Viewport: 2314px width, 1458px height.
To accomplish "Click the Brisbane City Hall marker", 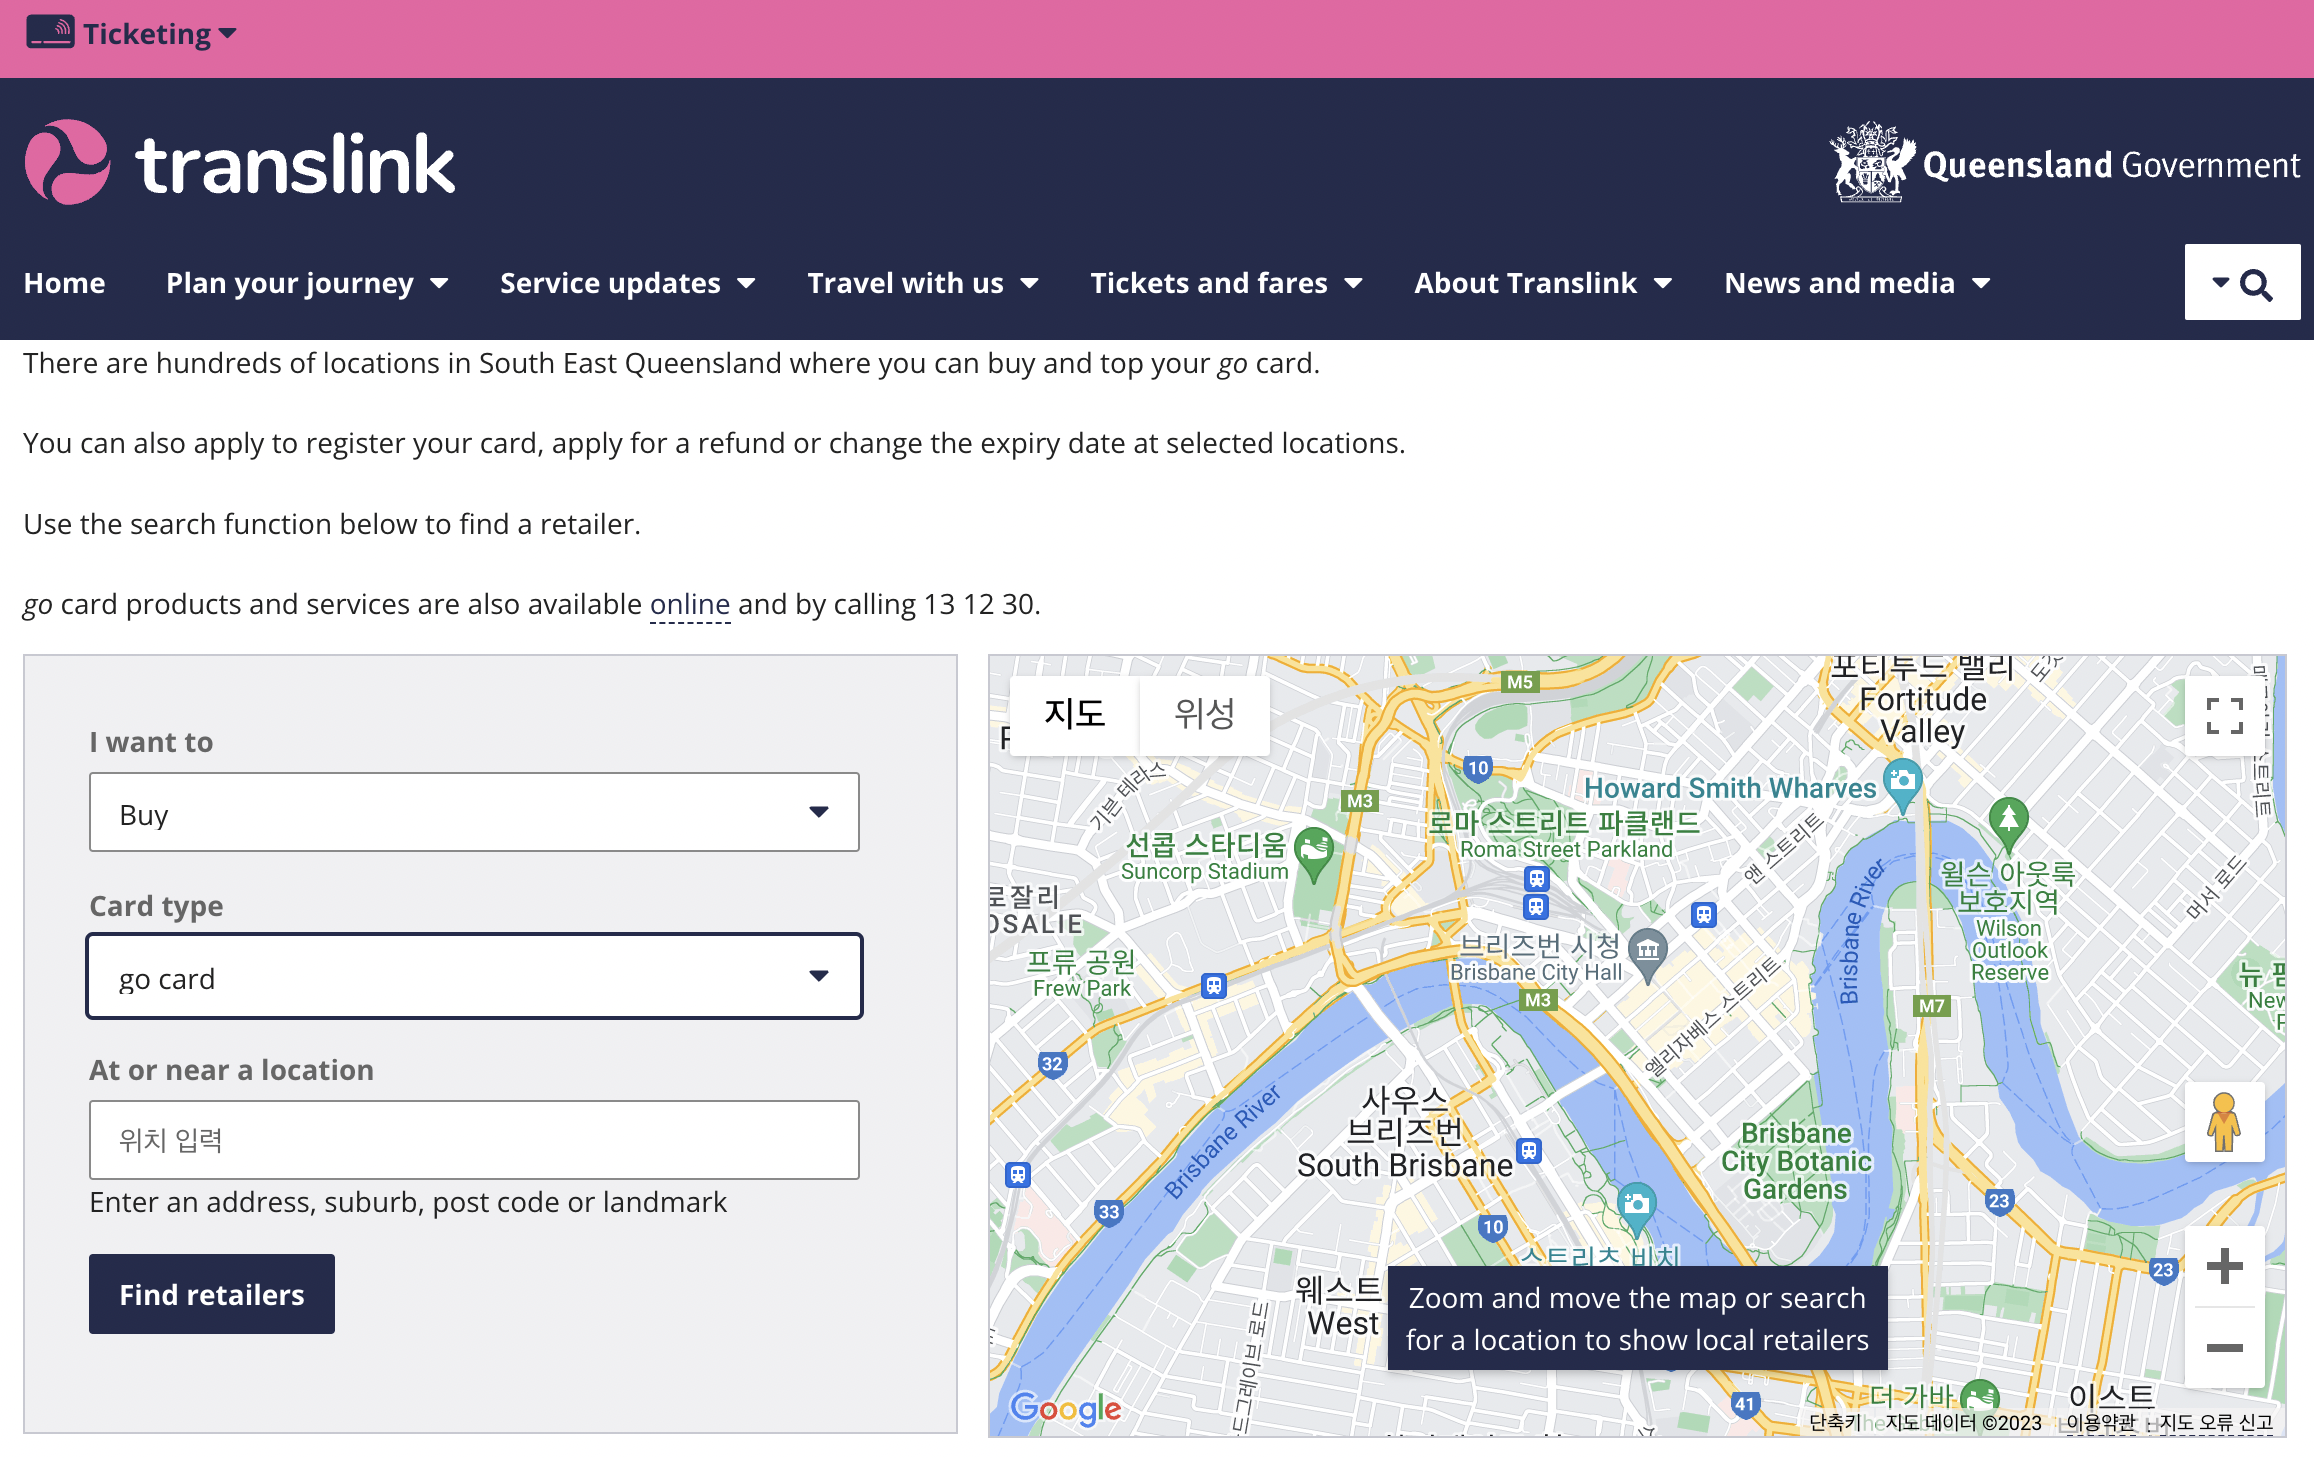I will (1648, 950).
